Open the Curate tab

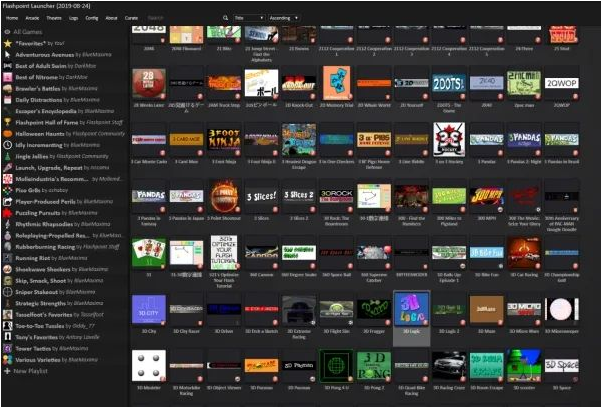coord(131,18)
